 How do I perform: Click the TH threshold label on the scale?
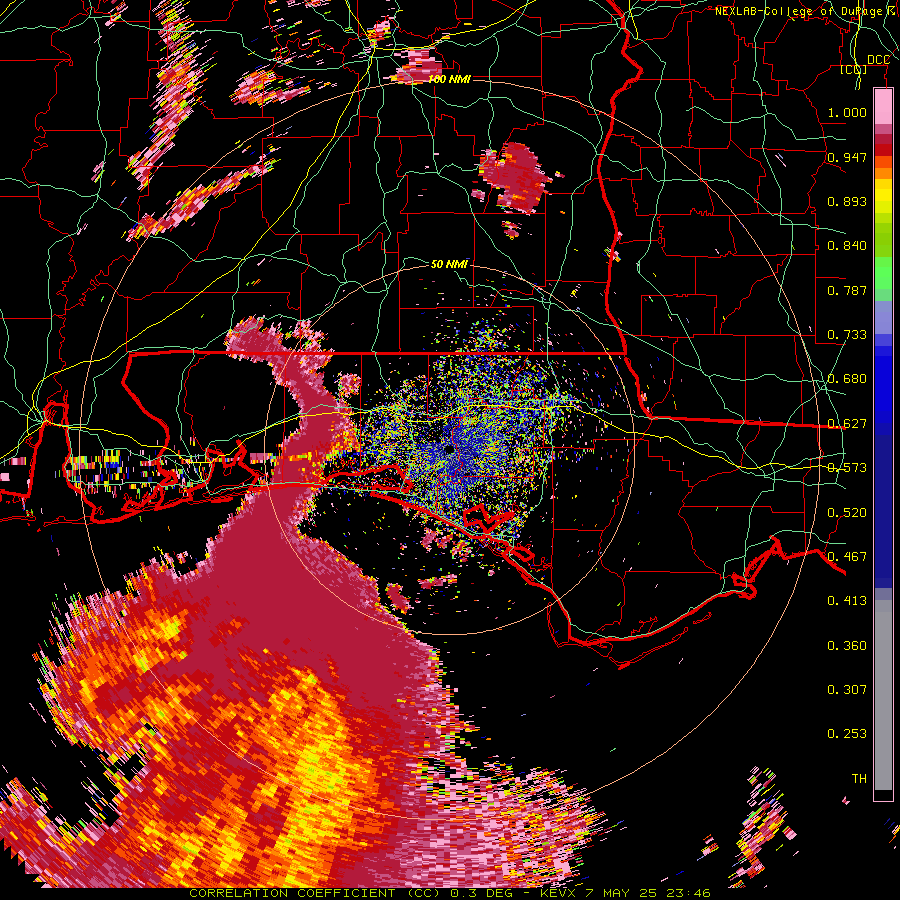coord(859,779)
